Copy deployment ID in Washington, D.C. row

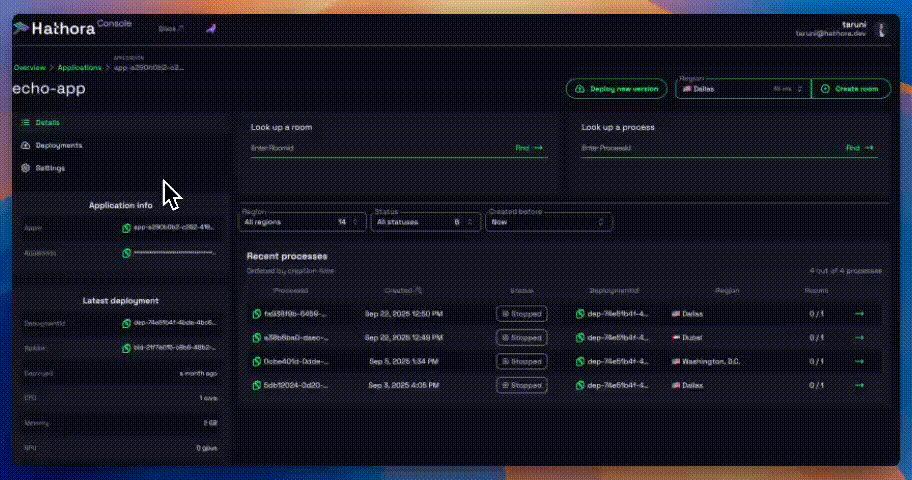point(580,362)
